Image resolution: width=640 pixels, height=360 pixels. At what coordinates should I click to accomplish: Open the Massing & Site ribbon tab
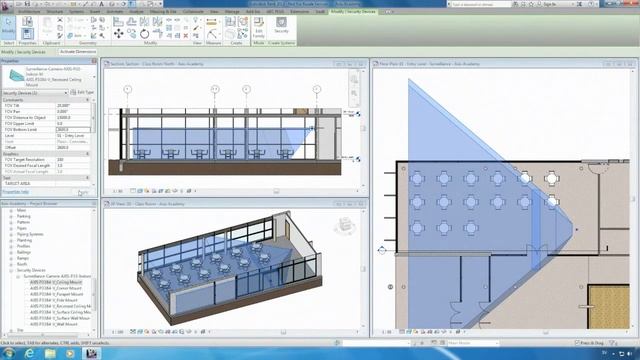[x=163, y=12]
